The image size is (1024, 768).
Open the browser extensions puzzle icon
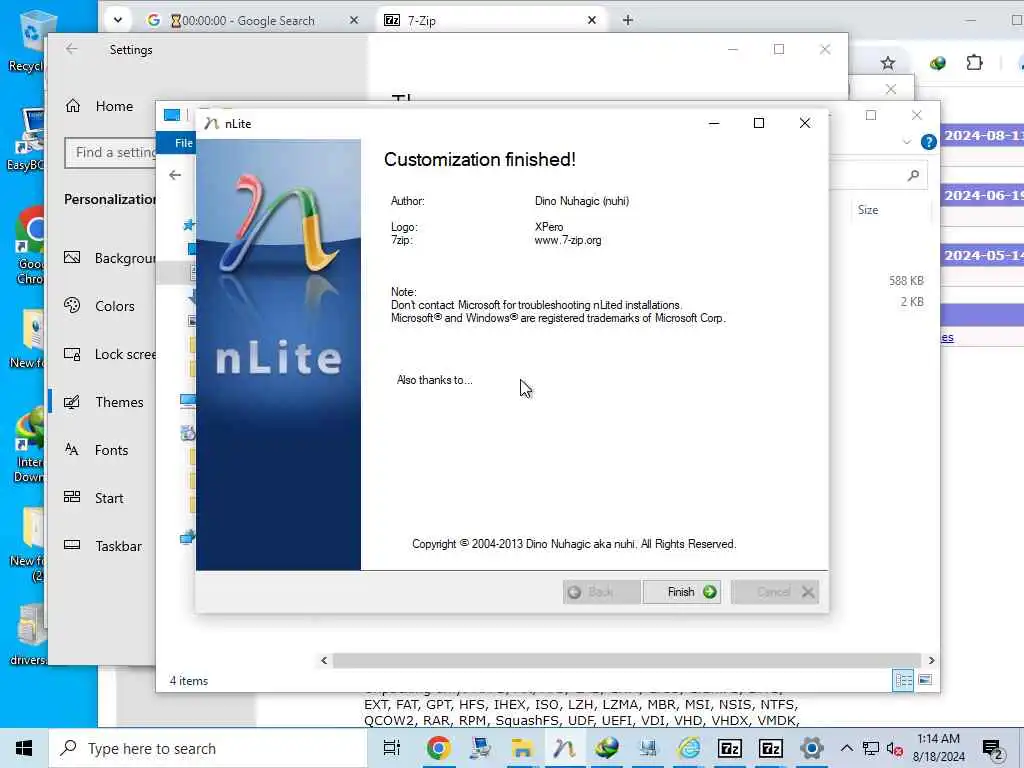tap(974, 63)
